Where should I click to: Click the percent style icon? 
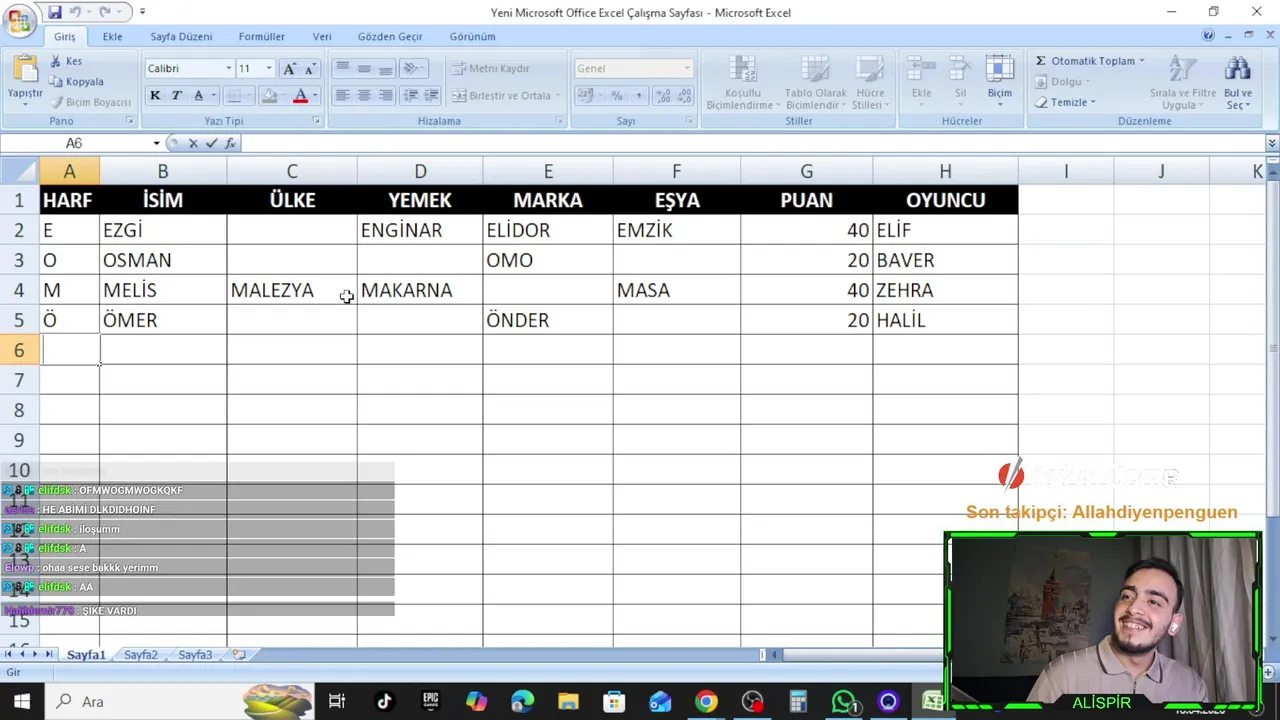616,95
